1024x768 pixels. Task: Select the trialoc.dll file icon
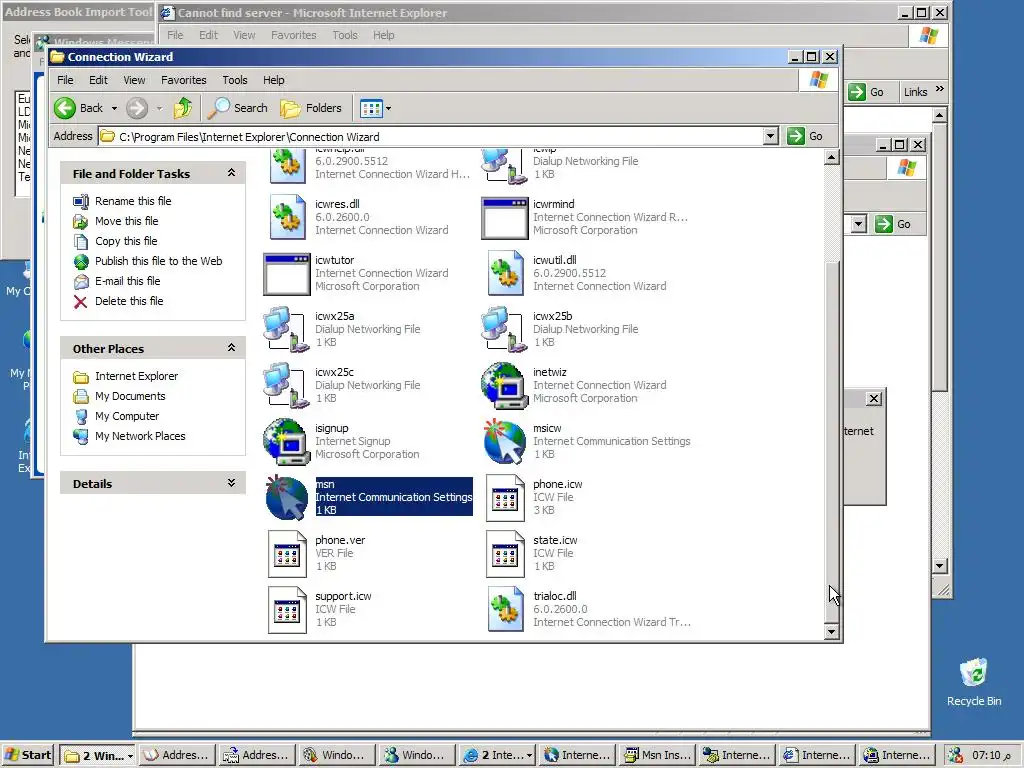click(505, 609)
